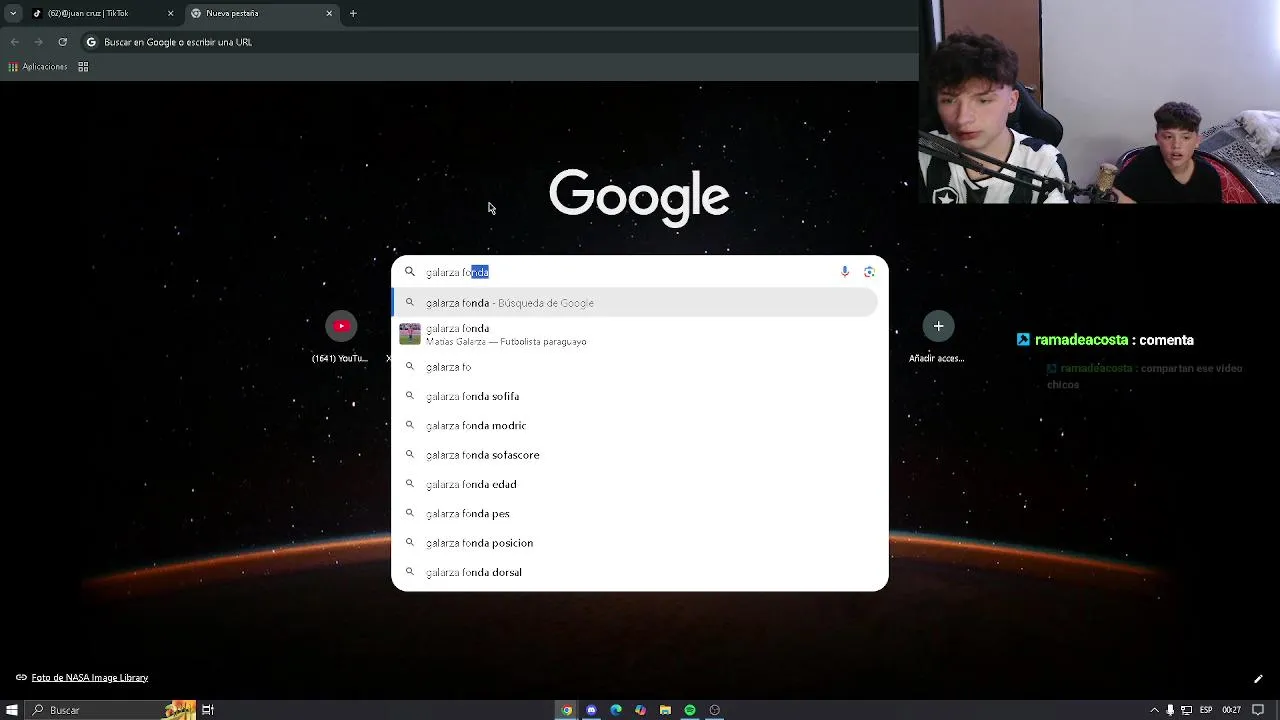Close the TikTok tab
1280x720 pixels.
pos(170,13)
